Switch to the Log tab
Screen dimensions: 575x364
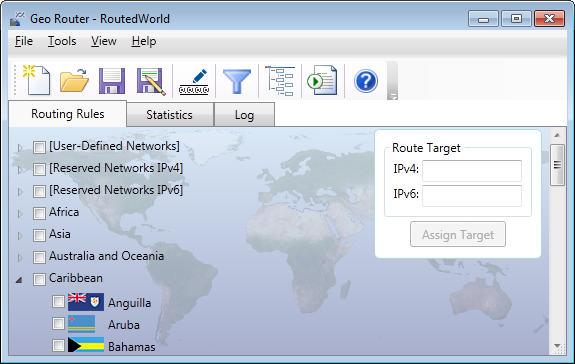tap(244, 115)
